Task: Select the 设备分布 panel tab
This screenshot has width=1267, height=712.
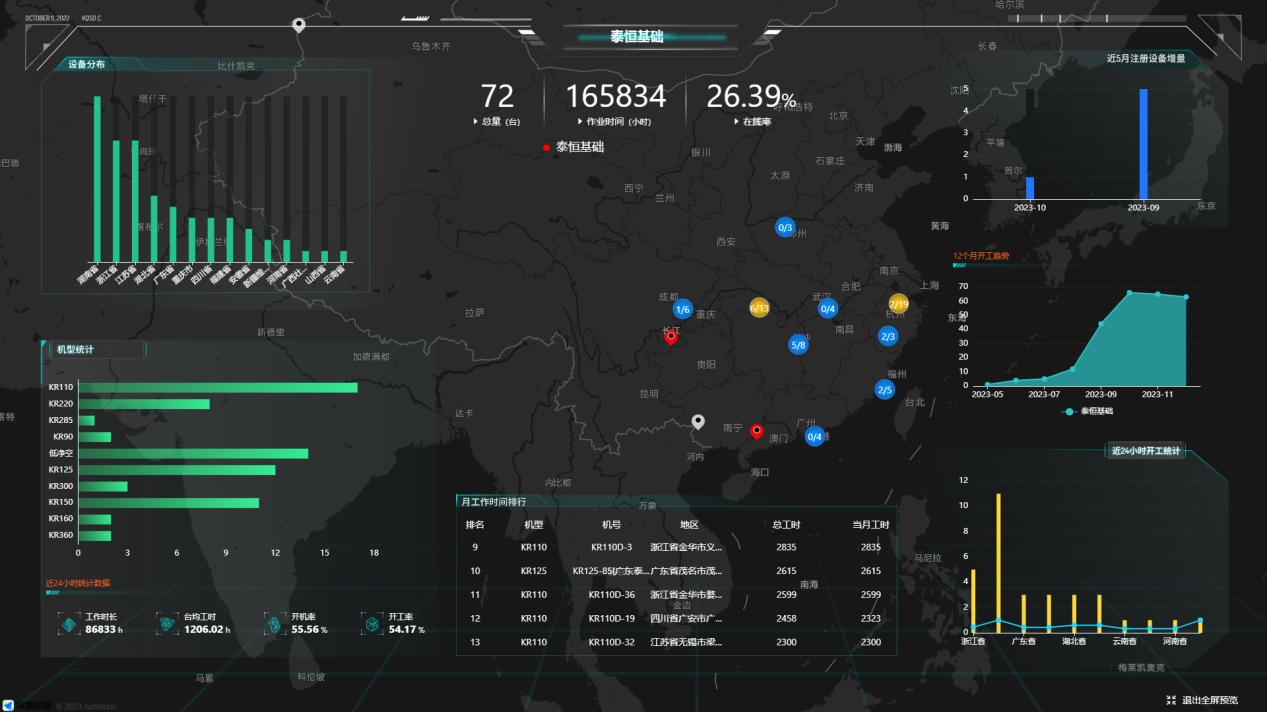Action: click(x=87, y=65)
